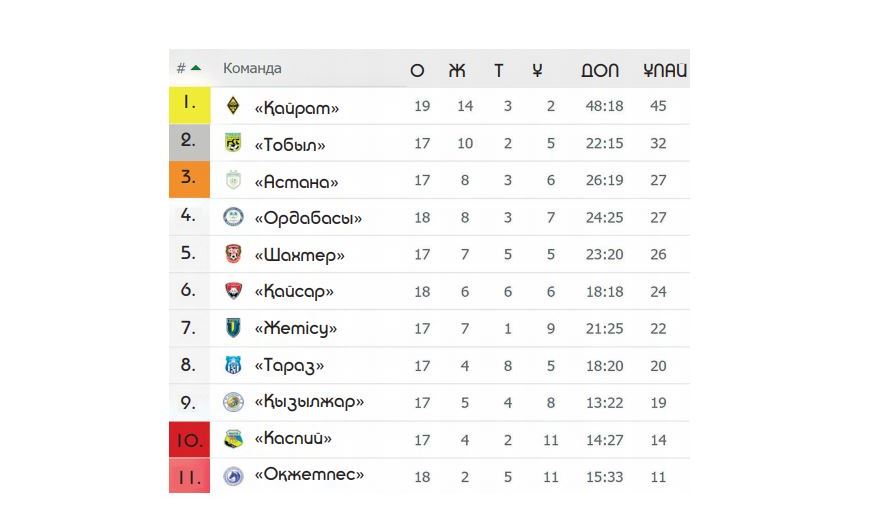
Task: Click the «Тараз» club logo icon
Action: 233,365
